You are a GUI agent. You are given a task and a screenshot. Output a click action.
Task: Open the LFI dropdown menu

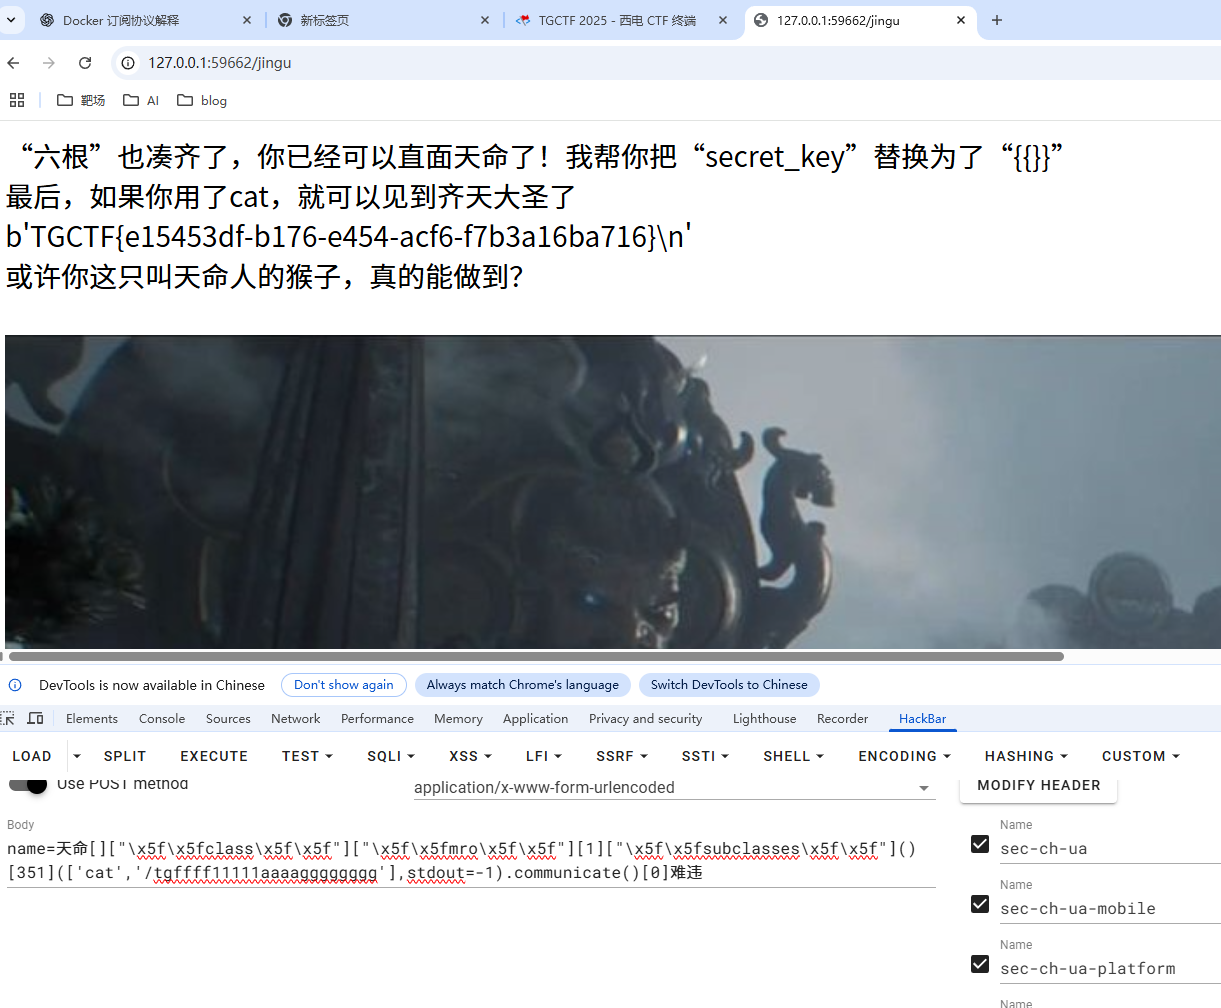[x=544, y=756]
